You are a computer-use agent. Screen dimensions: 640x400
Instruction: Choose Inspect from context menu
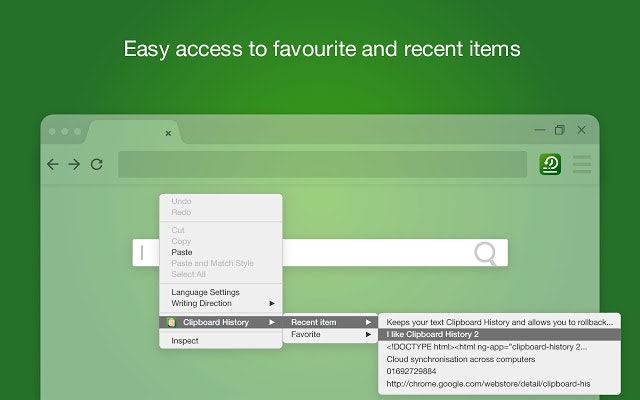[185, 341]
